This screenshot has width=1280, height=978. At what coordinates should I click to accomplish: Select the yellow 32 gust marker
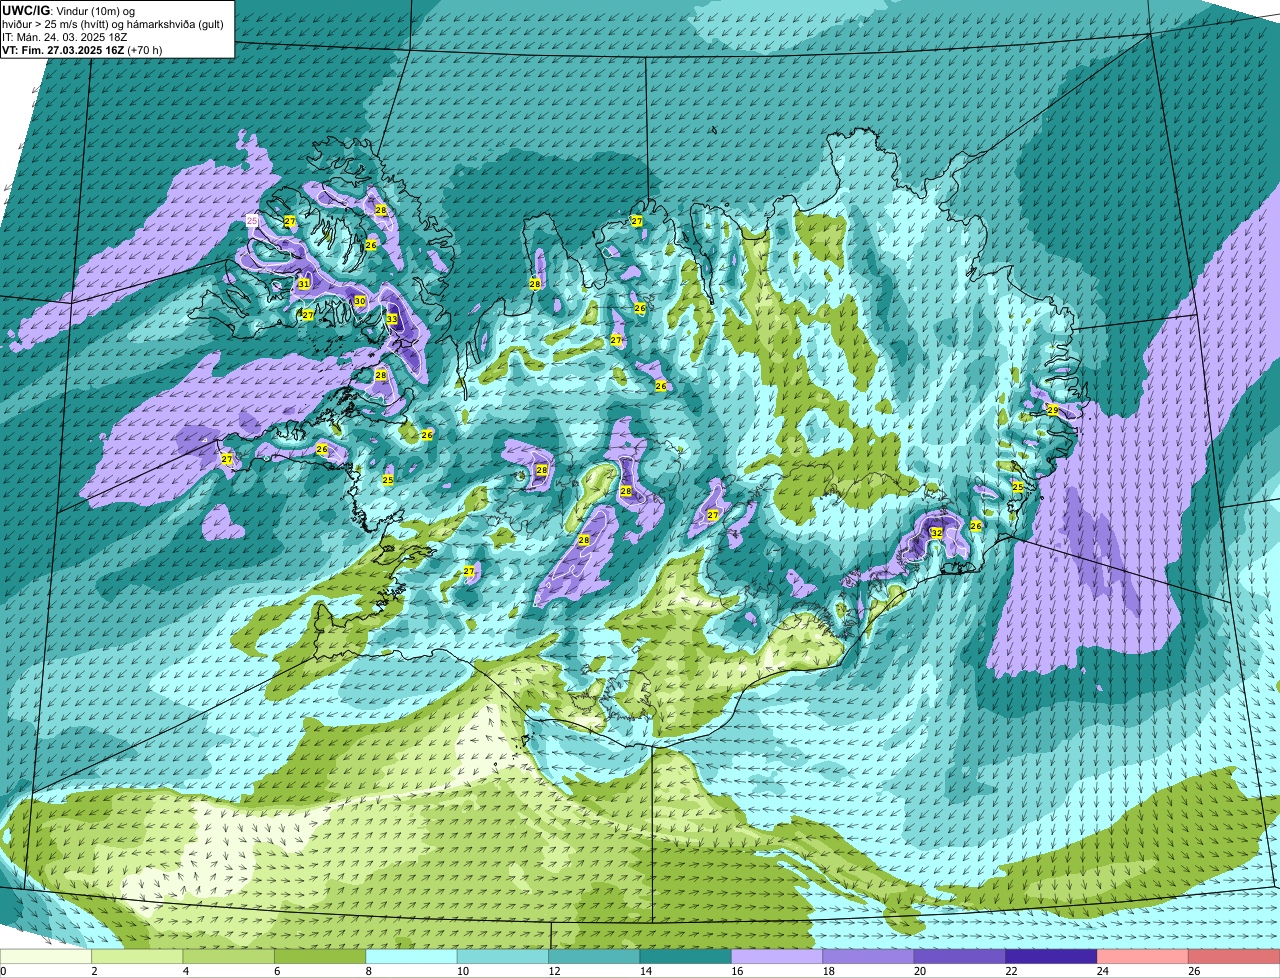[936, 533]
